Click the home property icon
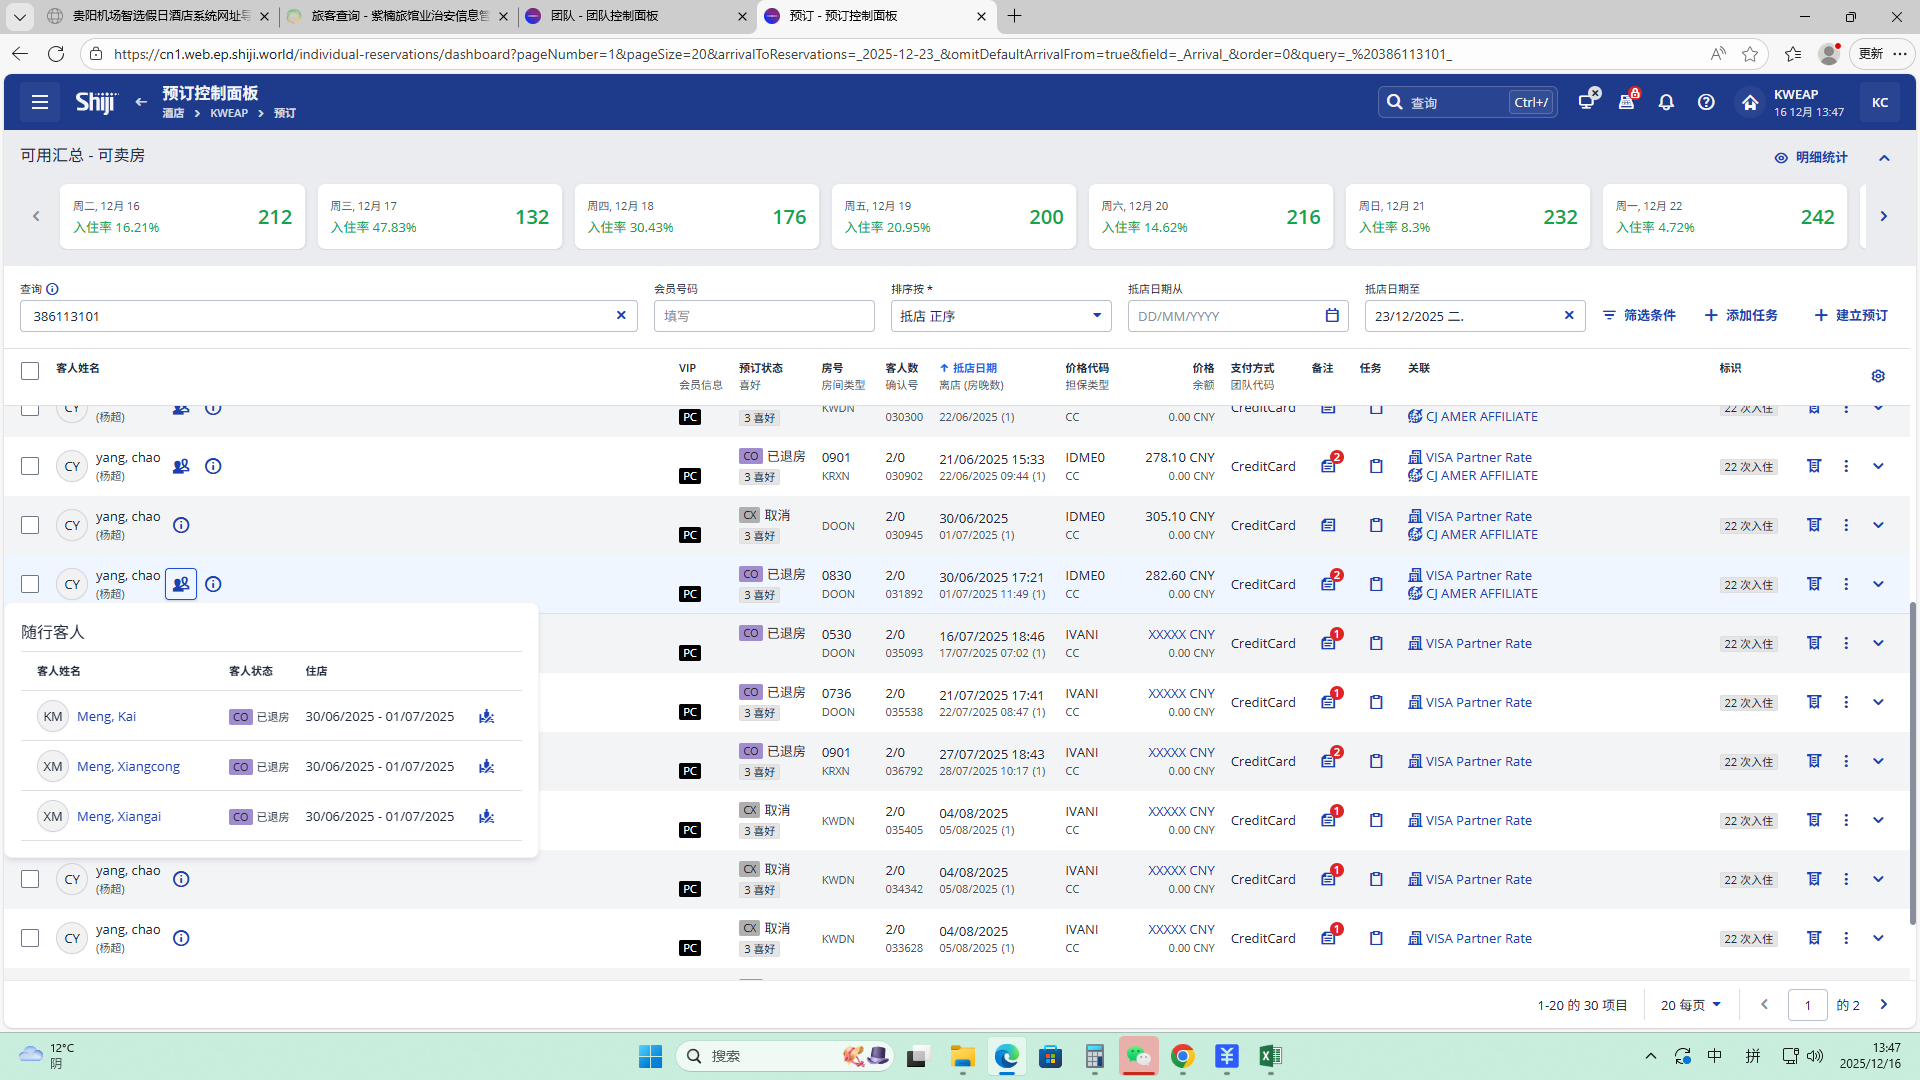The width and height of the screenshot is (1920, 1080). point(1749,102)
